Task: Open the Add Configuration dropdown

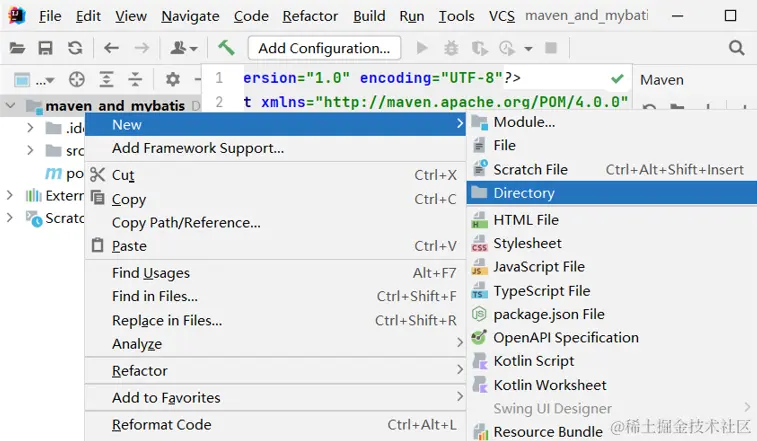Action: (324, 48)
